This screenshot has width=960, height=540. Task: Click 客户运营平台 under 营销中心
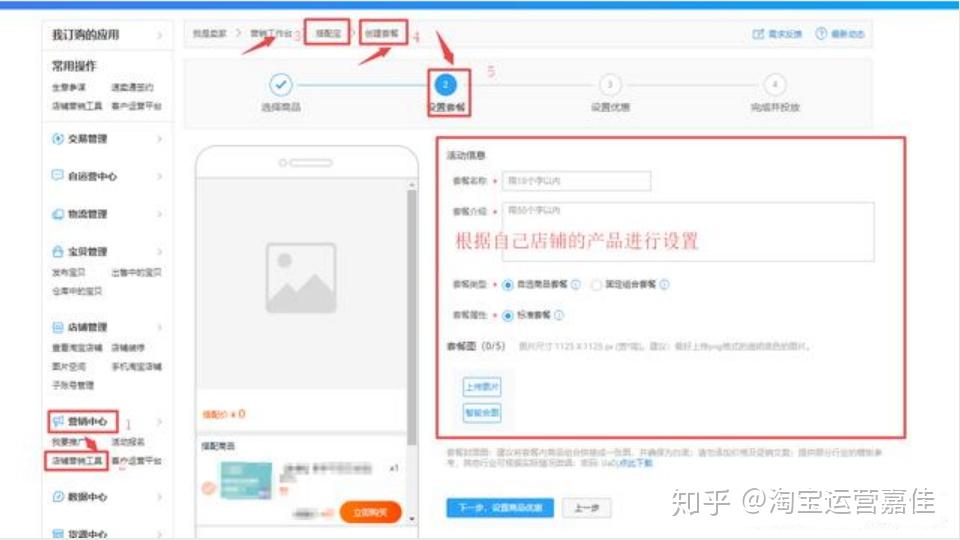(136, 460)
